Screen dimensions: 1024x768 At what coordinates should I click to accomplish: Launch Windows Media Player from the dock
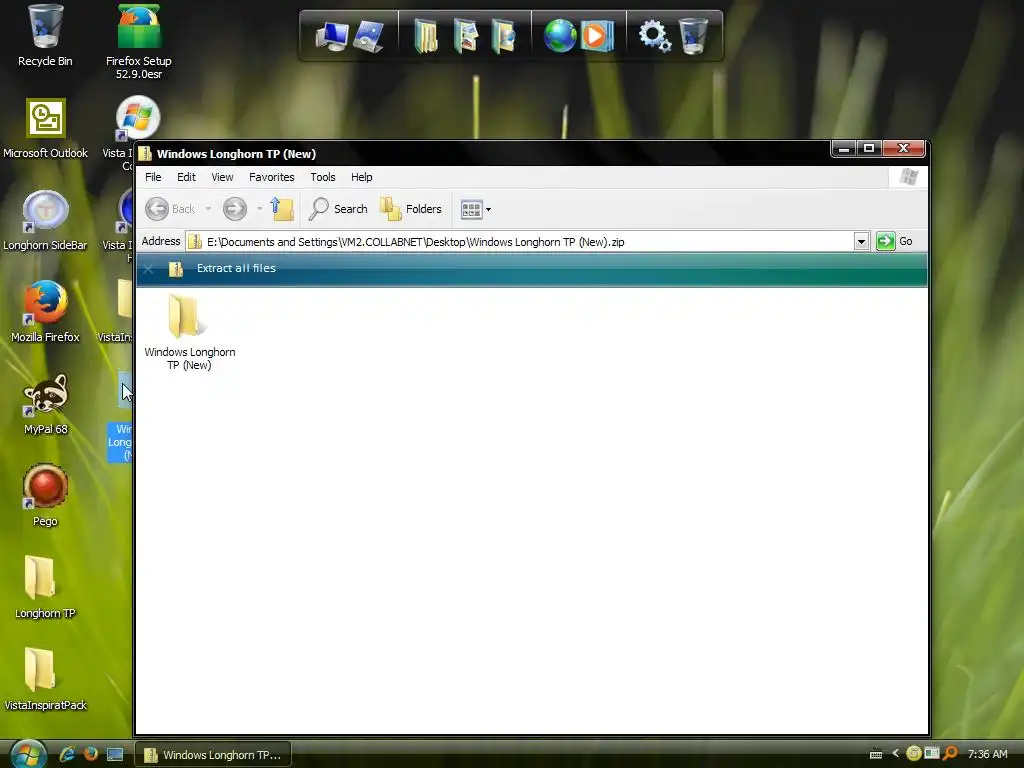pyautogui.click(x=597, y=36)
